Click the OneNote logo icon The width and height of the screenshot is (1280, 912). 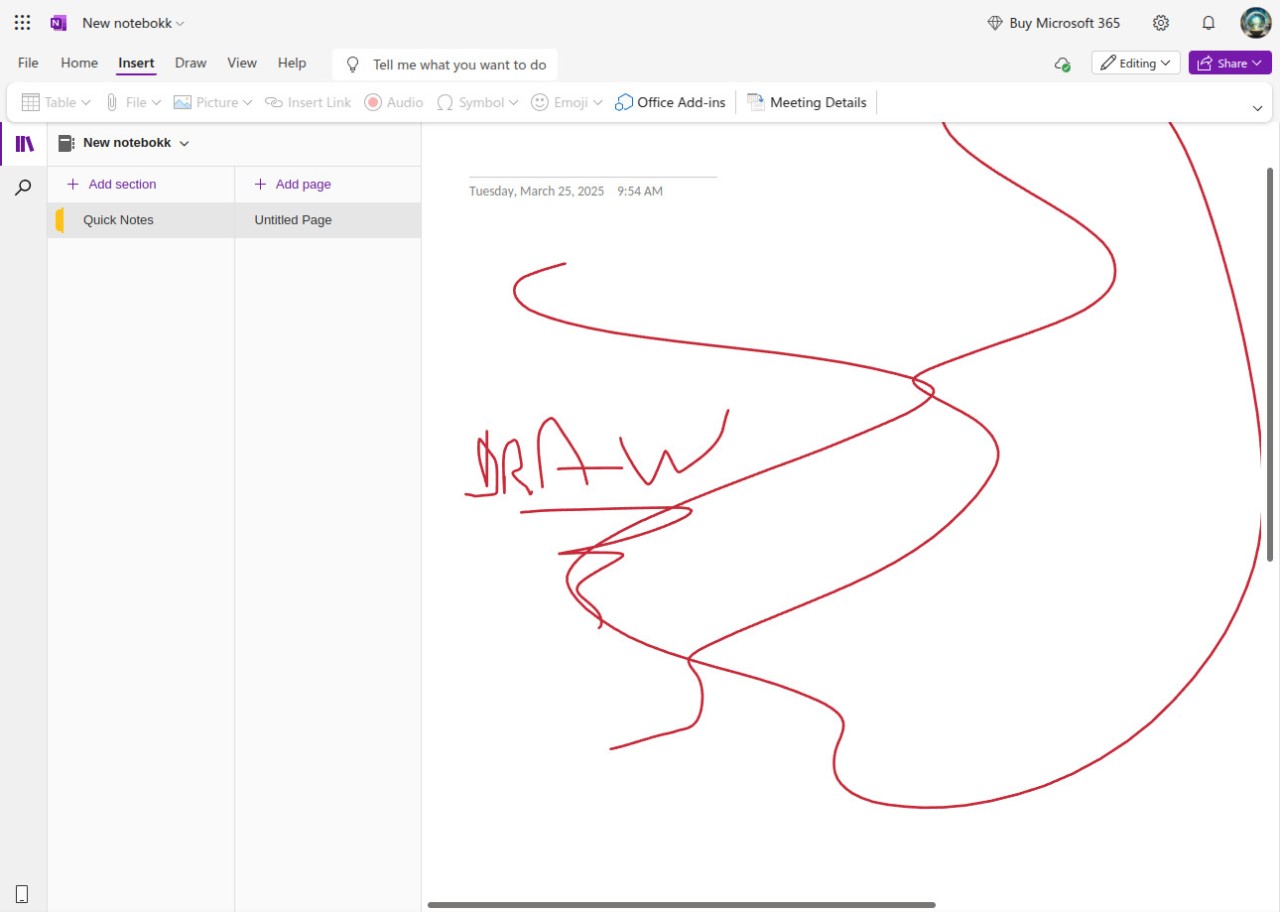tap(59, 23)
